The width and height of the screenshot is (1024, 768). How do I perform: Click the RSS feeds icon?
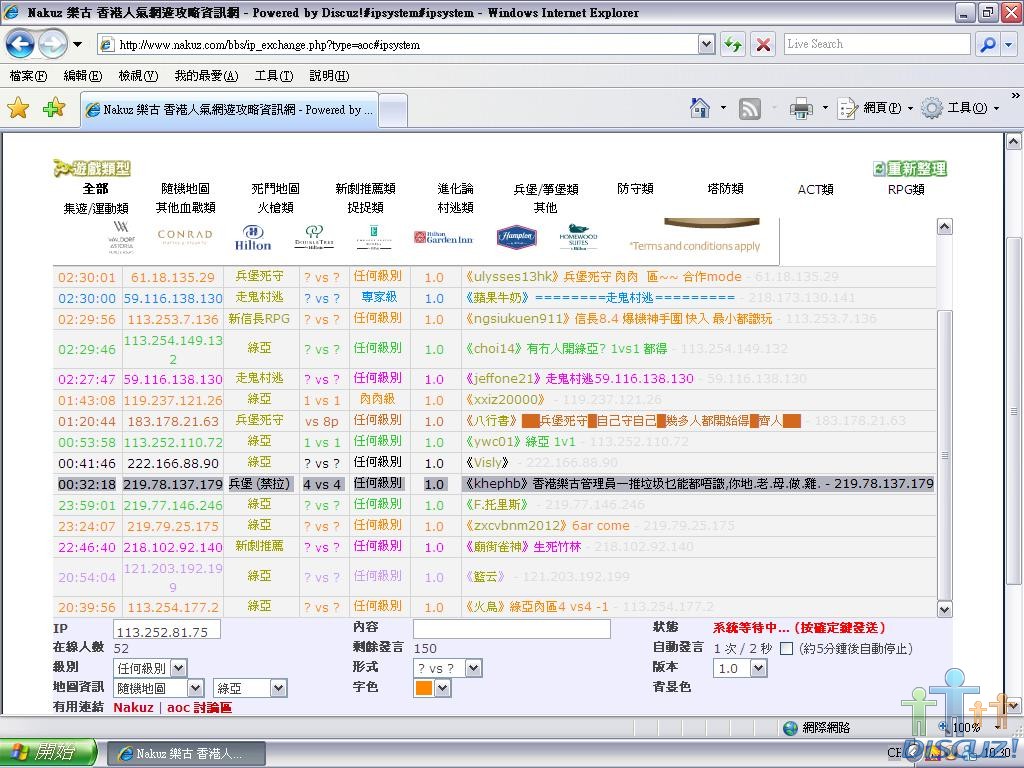[750, 109]
